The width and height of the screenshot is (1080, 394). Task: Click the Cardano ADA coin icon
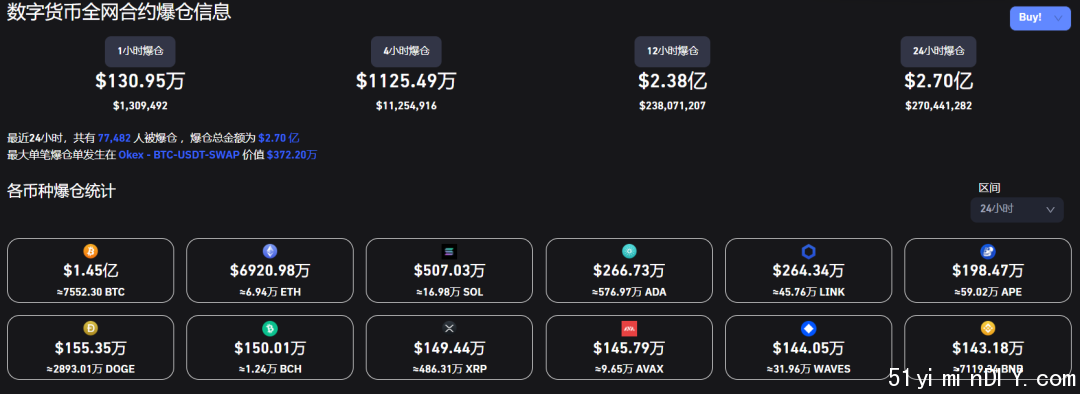pos(629,251)
